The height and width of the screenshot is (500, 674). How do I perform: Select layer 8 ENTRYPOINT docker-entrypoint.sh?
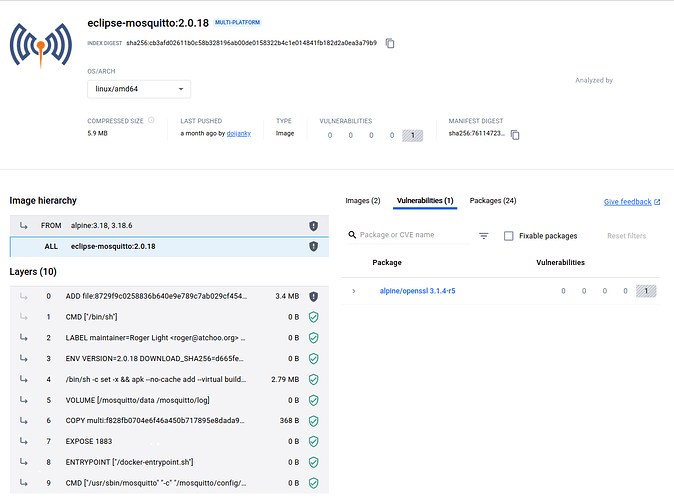pyautogui.click(x=130, y=462)
